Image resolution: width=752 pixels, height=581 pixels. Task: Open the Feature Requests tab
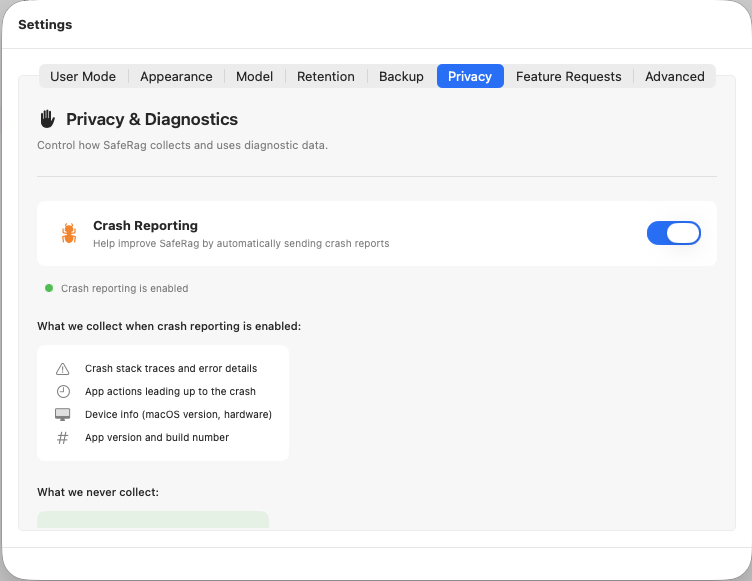pyautogui.click(x=568, y=76)
